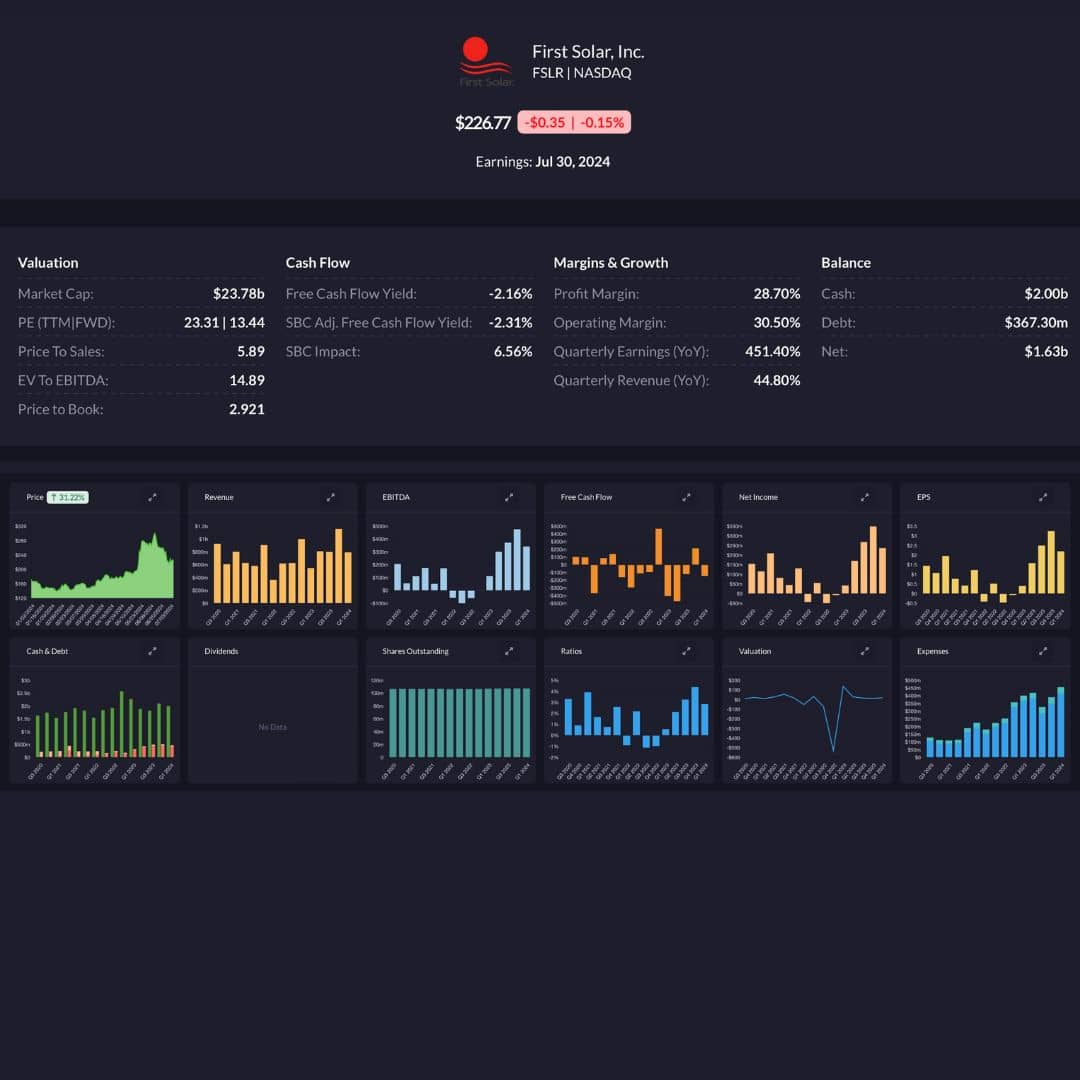The width and height of the screenshot is (1080, 1080).
Task: Click the 31.22% price gain badge
Action: tap(68, 497)
